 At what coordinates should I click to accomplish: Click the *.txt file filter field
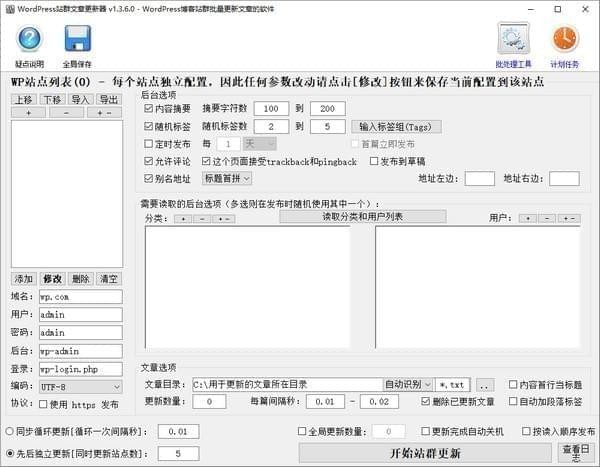[453, 385]
